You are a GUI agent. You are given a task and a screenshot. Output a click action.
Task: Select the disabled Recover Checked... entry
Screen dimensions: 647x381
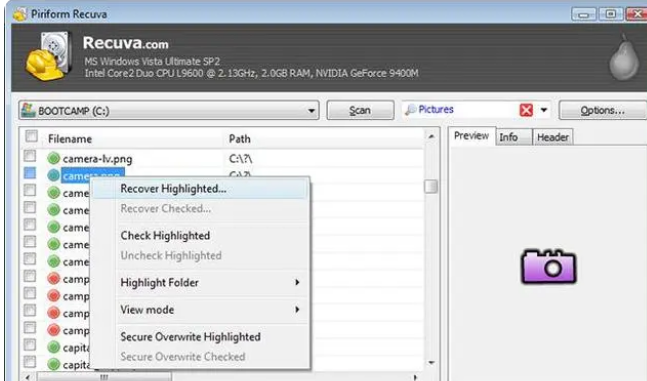click(x=200, y=209)
